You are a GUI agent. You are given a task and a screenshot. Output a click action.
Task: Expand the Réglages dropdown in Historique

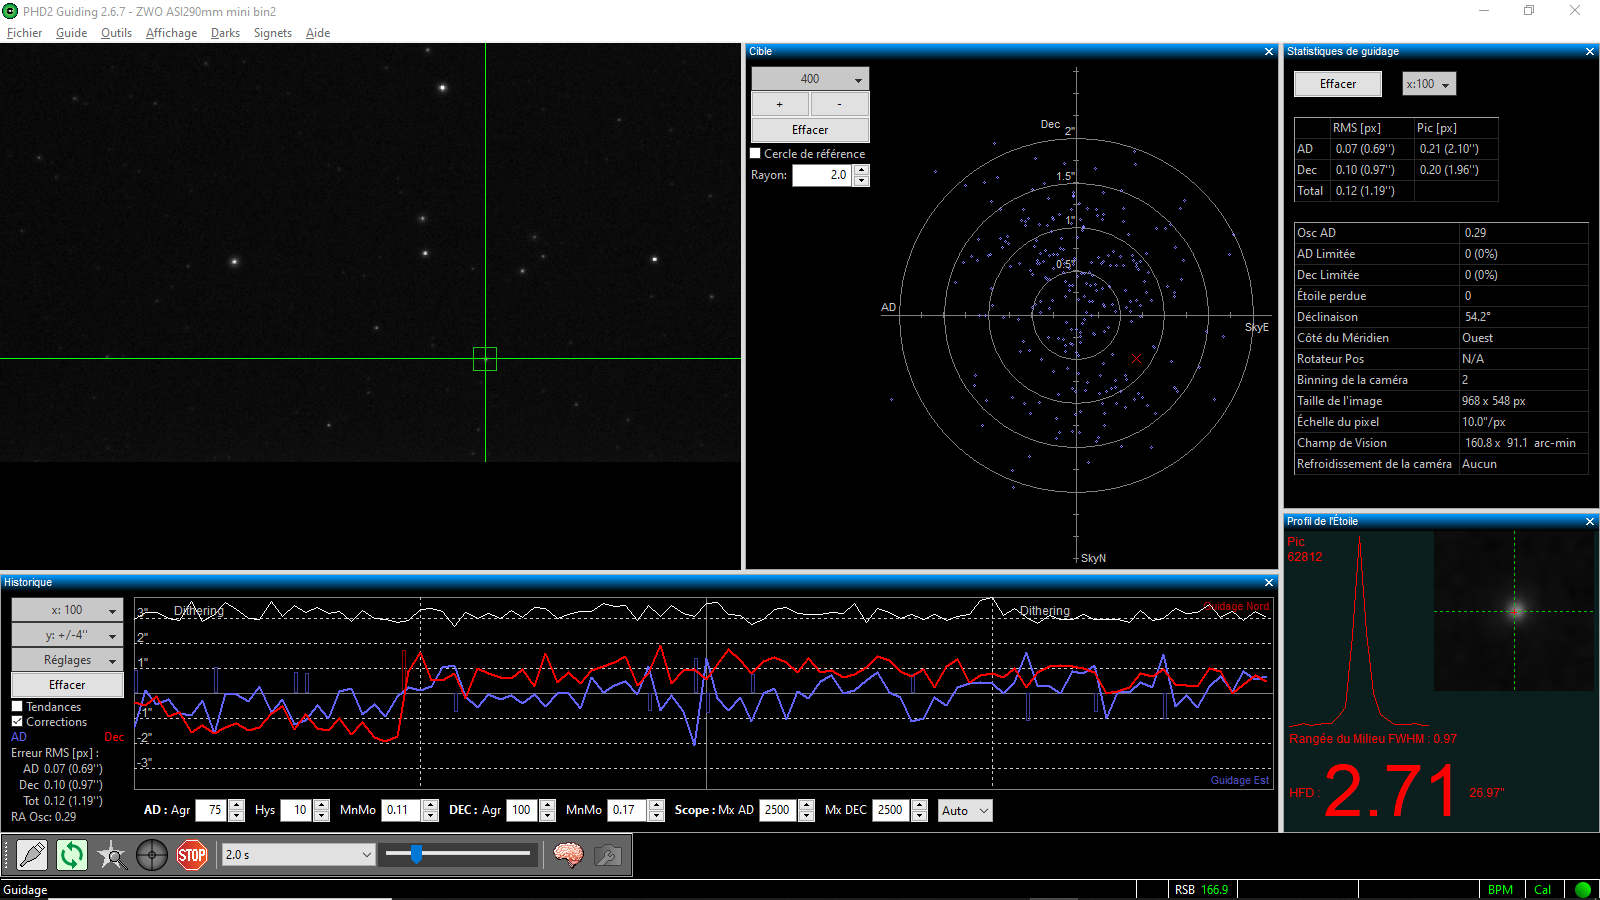point(67,660)
